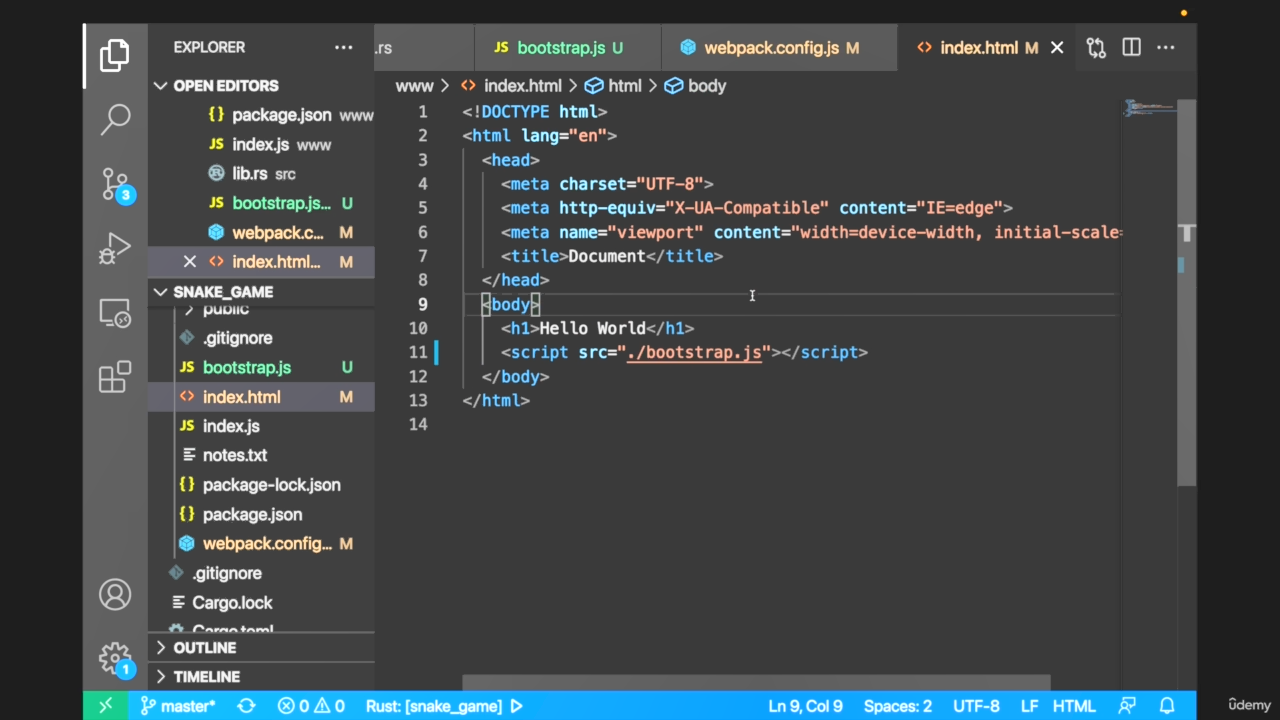
Task: Open the Run and Debug view
Action: click(115, 249)
